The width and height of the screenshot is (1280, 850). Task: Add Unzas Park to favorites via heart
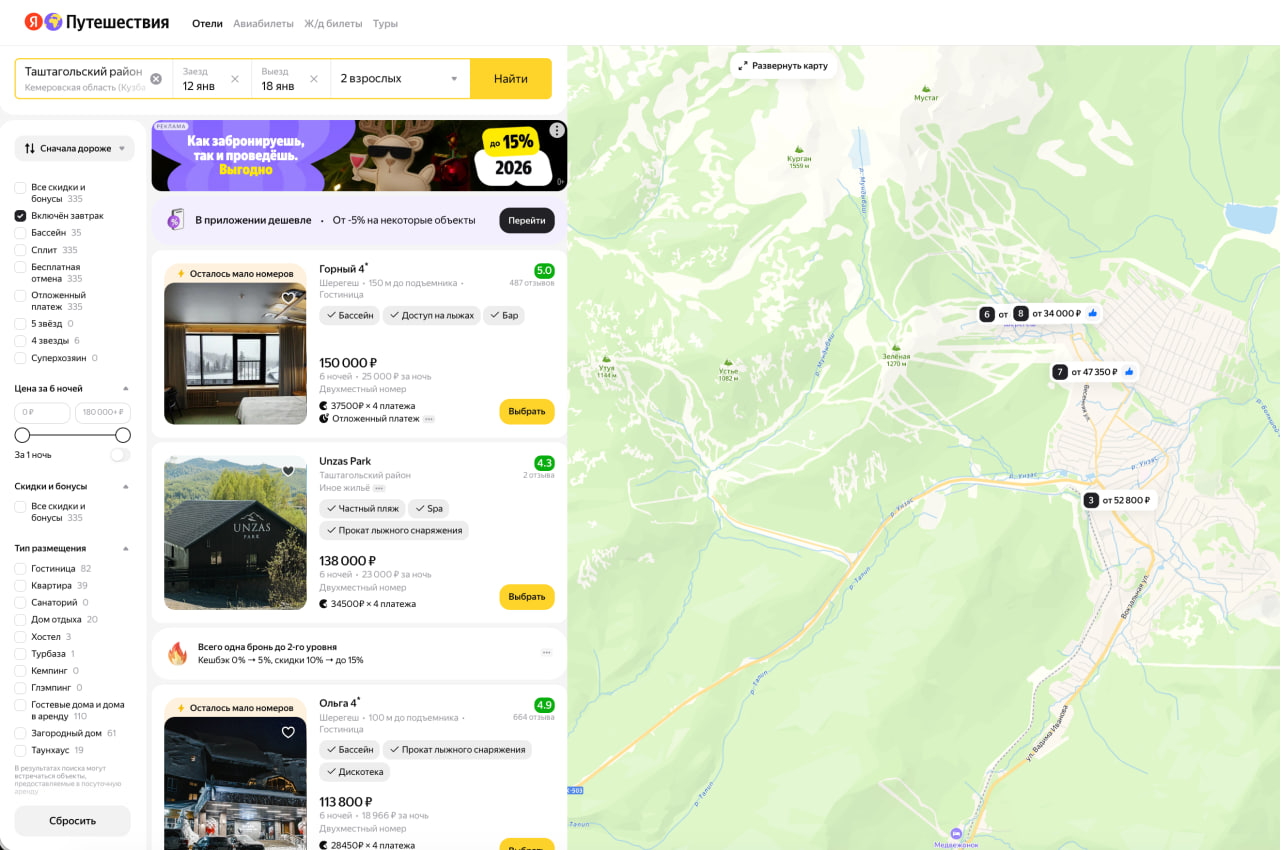[x=288, y=471]
